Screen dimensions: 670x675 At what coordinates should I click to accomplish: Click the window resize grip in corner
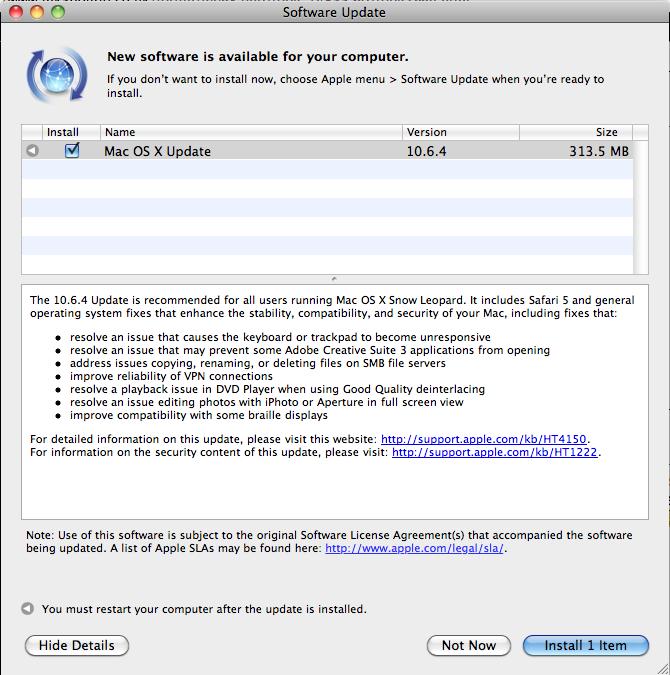[x=662, y=667]
